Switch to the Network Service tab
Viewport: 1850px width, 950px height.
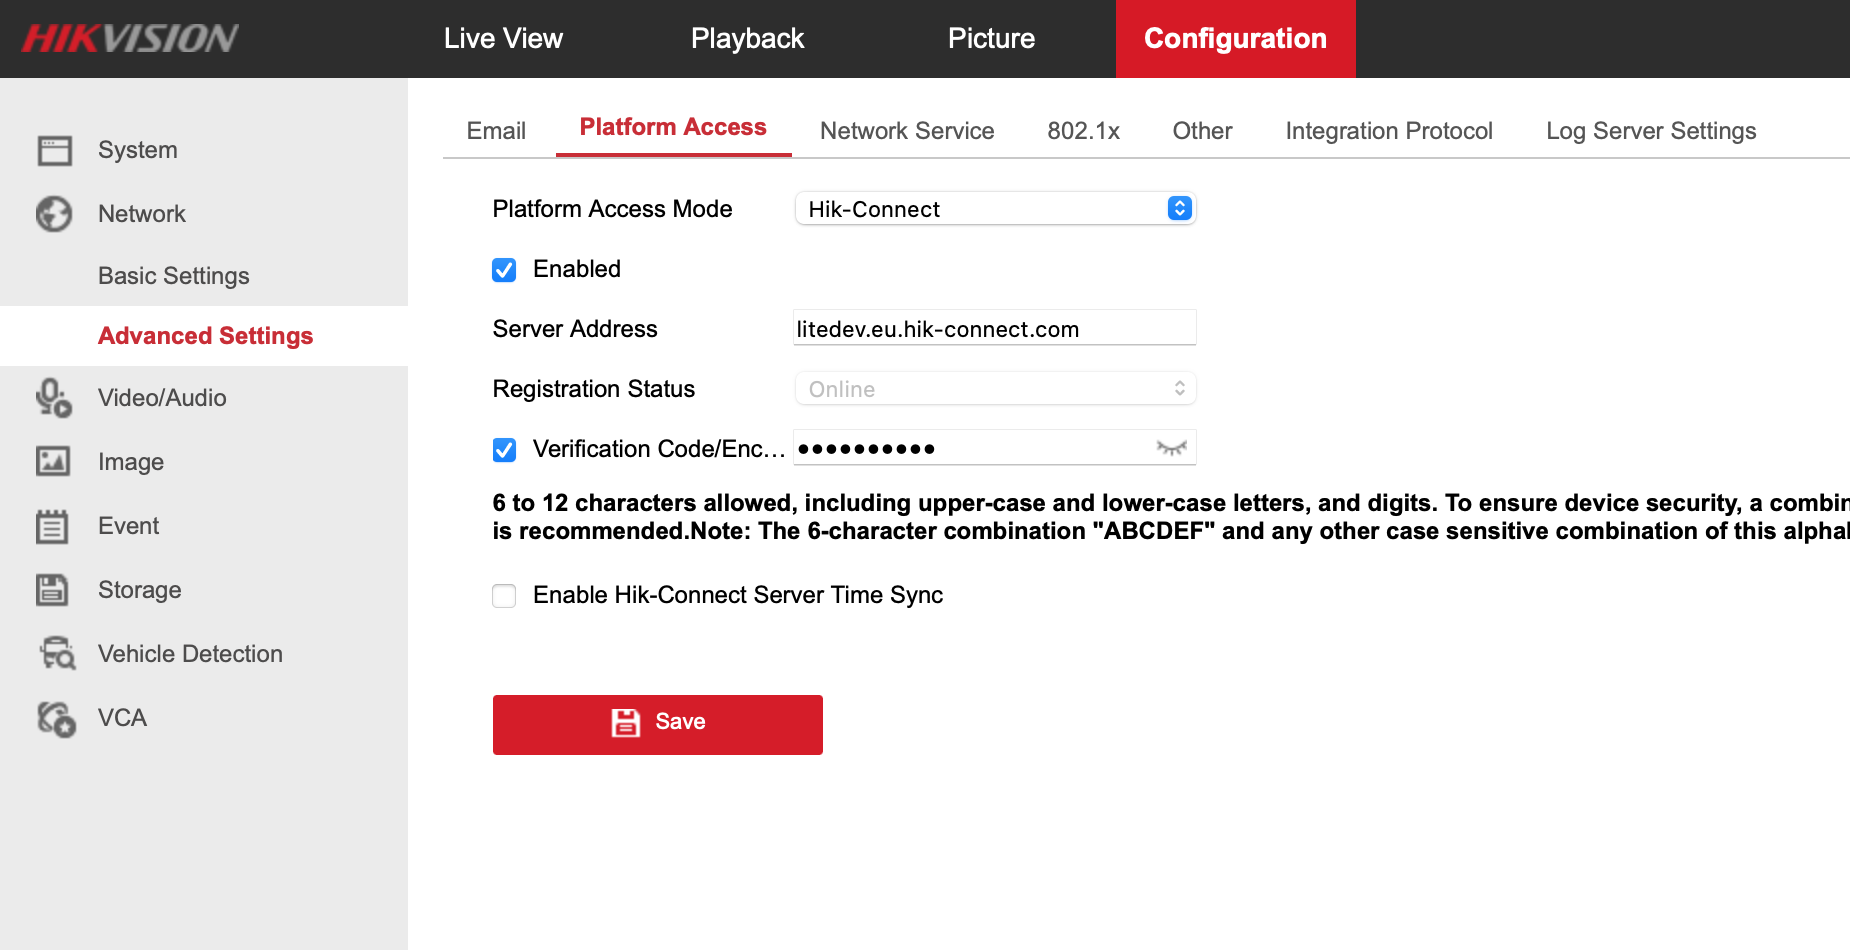[x=907, y=131]
